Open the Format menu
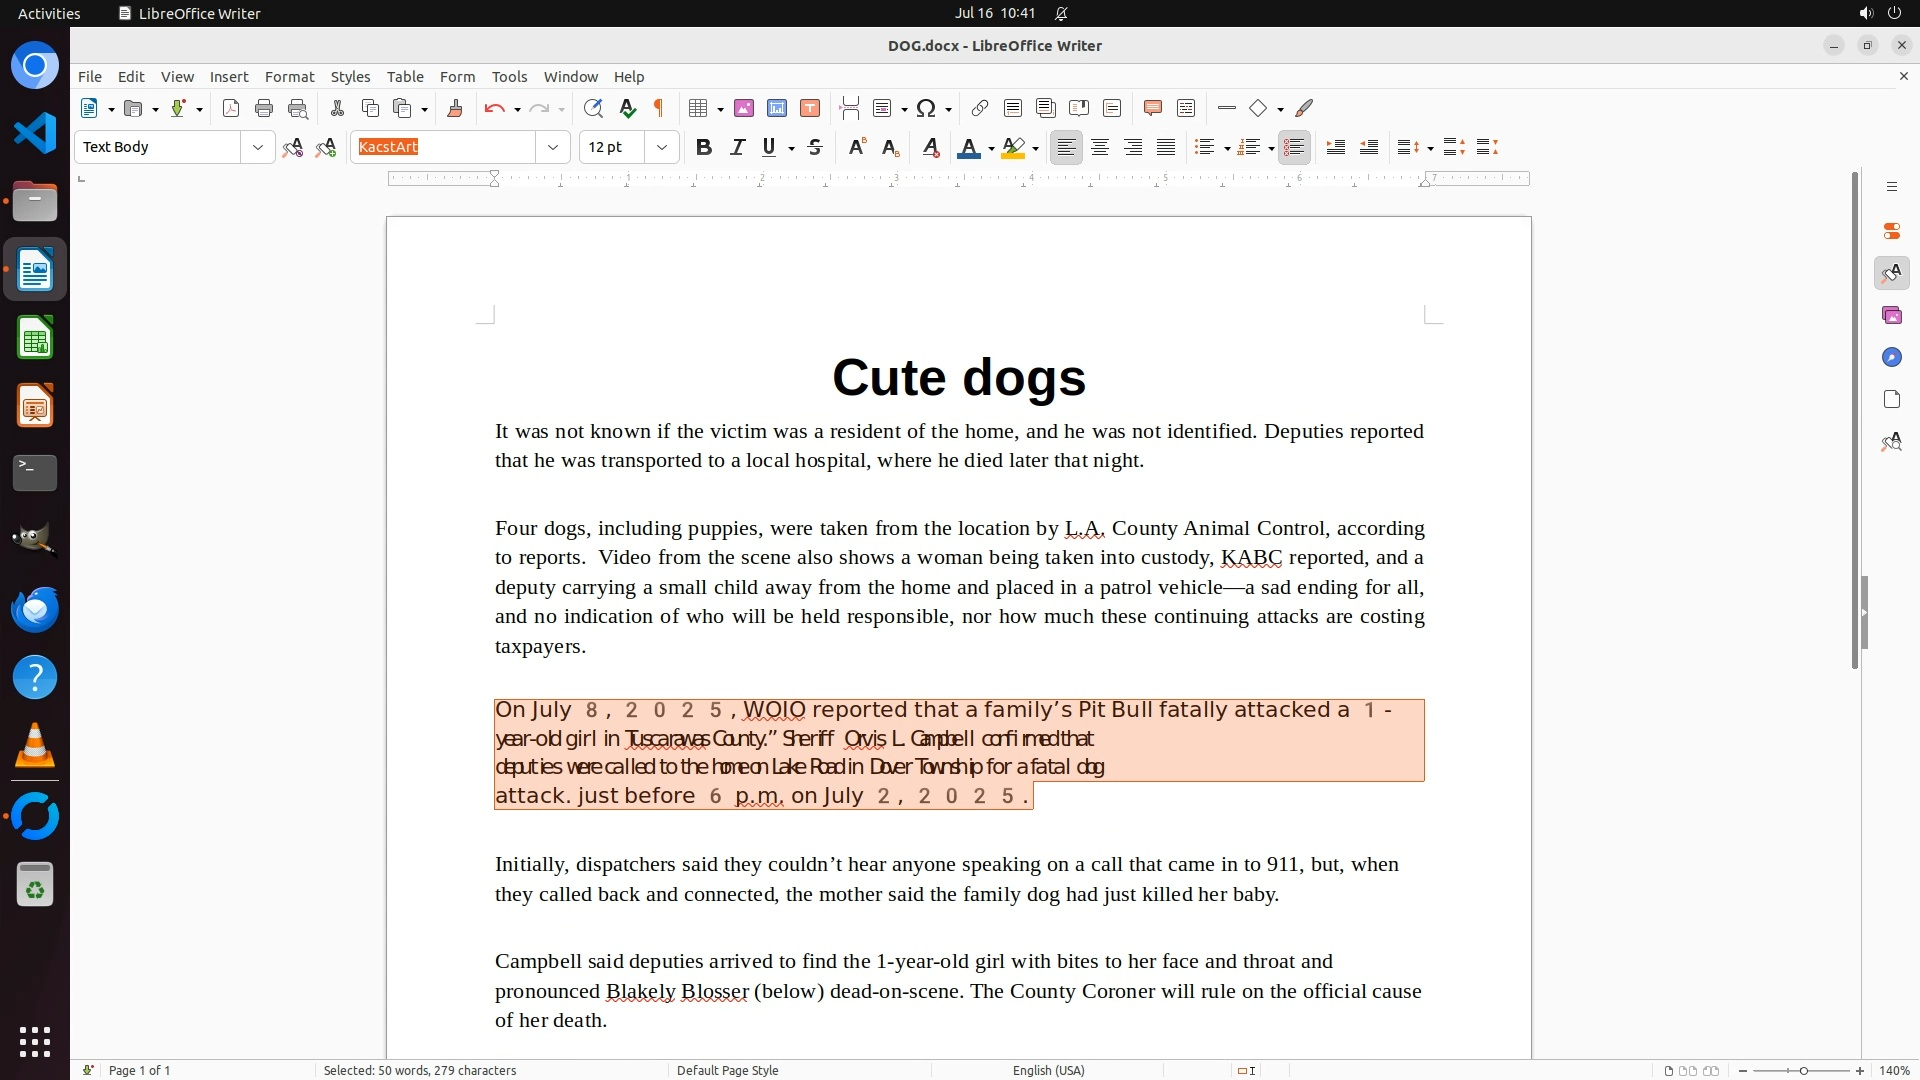The height and width of the screenshot is (1080, 1920). [289, 77]
